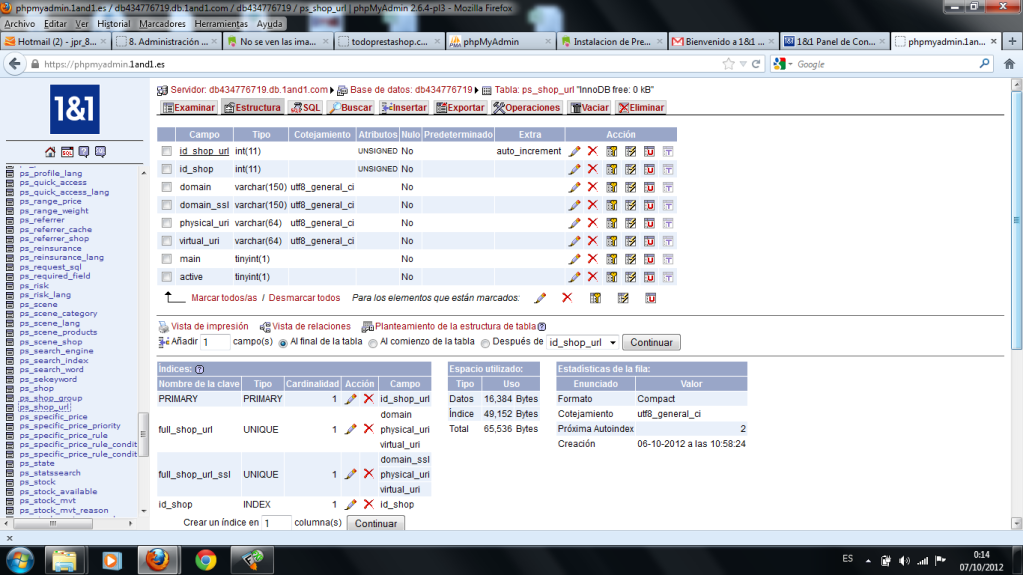1023x575 pixels.
Task: Reload the page with refresh icon
Action: coord(756,64)
